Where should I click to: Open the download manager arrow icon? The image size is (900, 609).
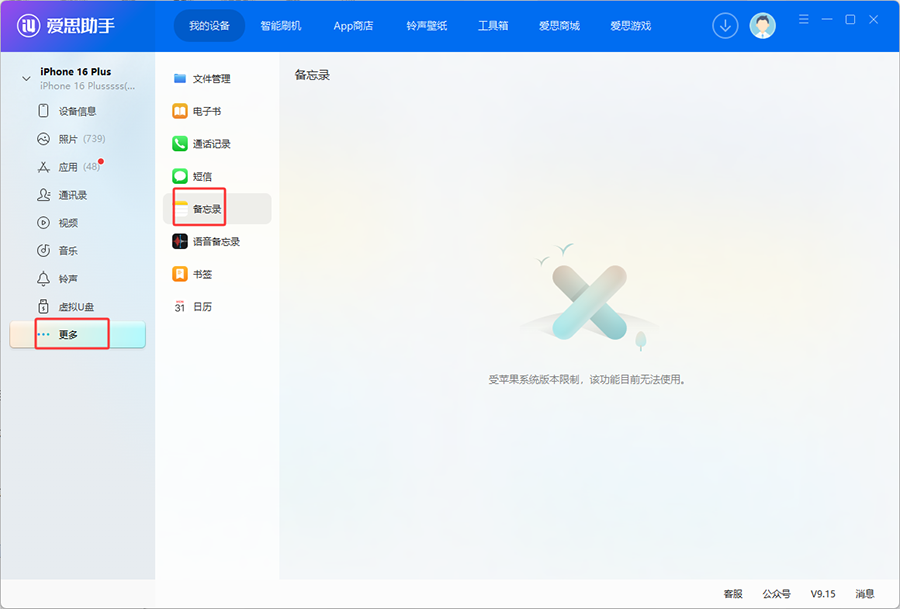pos(725,26)
